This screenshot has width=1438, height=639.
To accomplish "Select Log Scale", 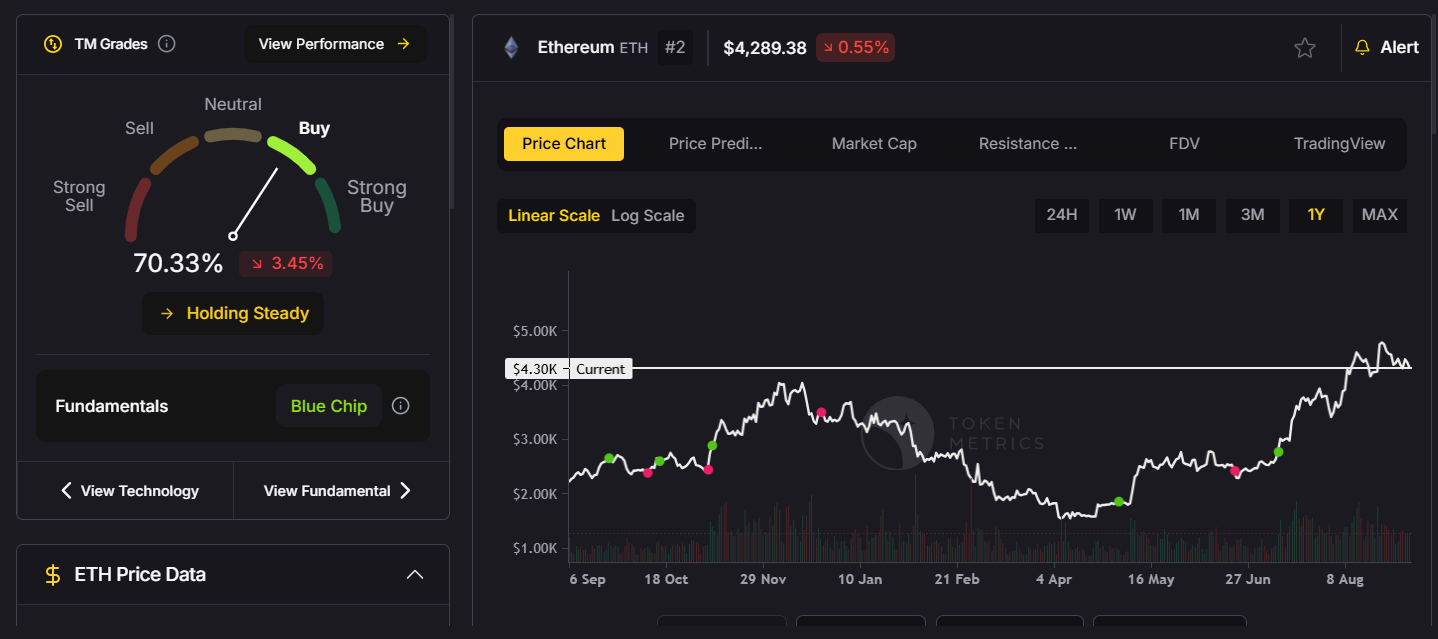I will pyautogui.click(x=648, y=216).
